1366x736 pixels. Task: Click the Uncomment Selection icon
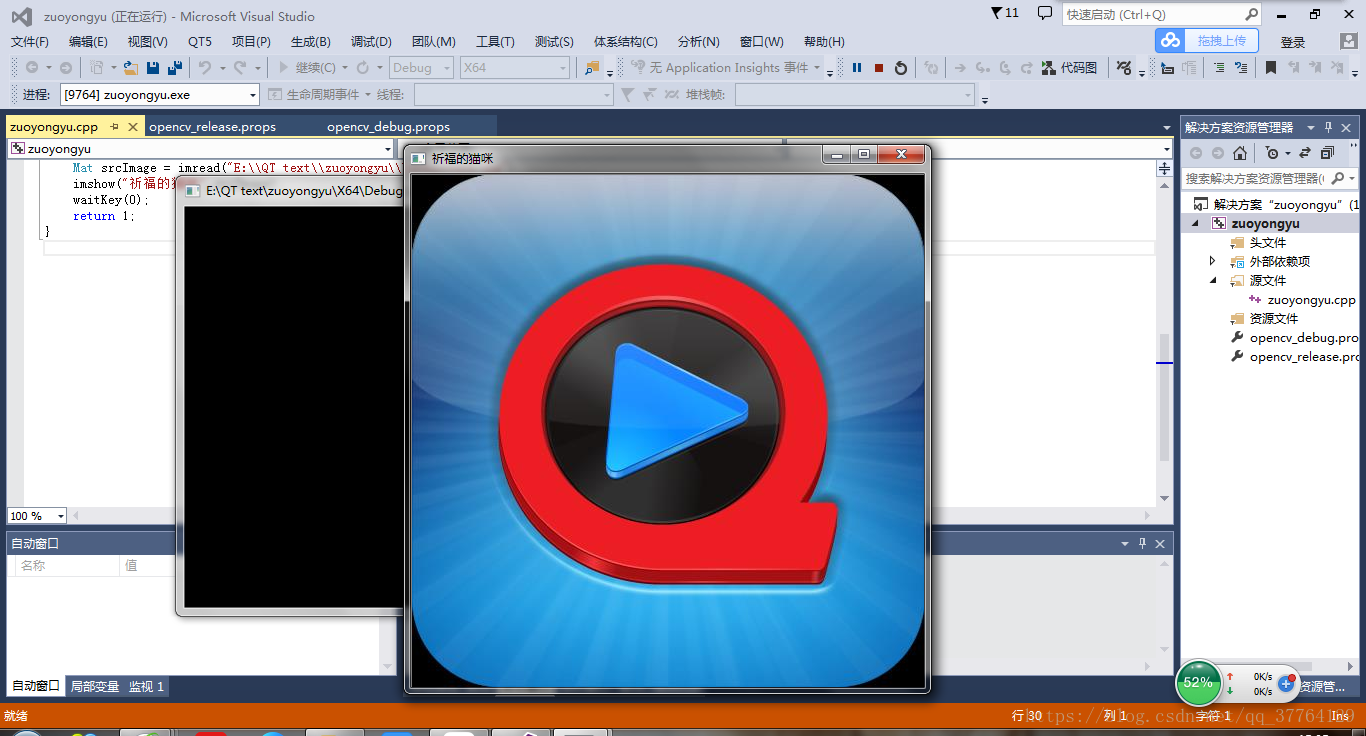tap(1241, 68)
